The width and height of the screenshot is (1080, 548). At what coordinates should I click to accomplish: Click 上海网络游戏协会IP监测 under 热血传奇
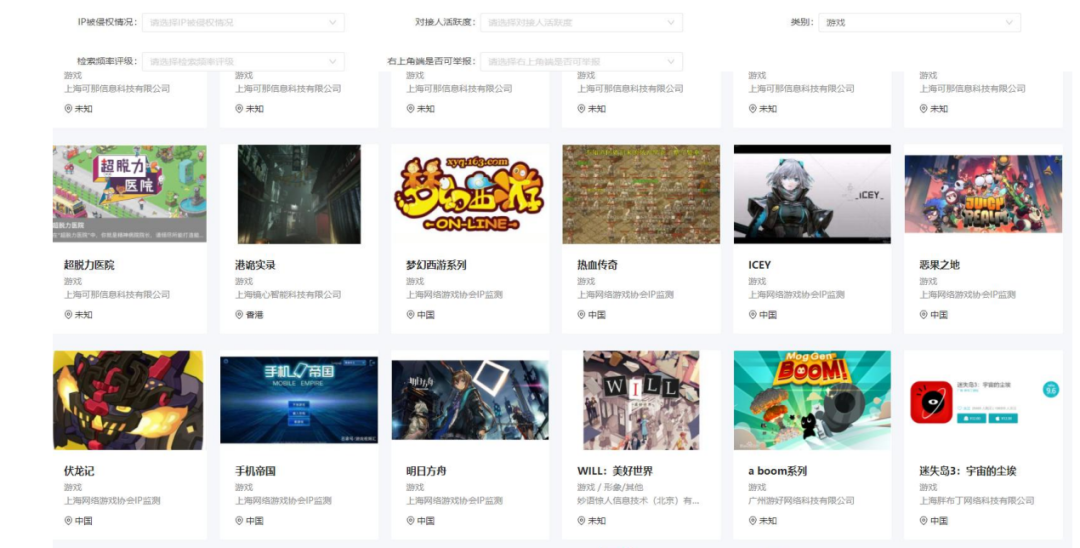tap(625, 295)
